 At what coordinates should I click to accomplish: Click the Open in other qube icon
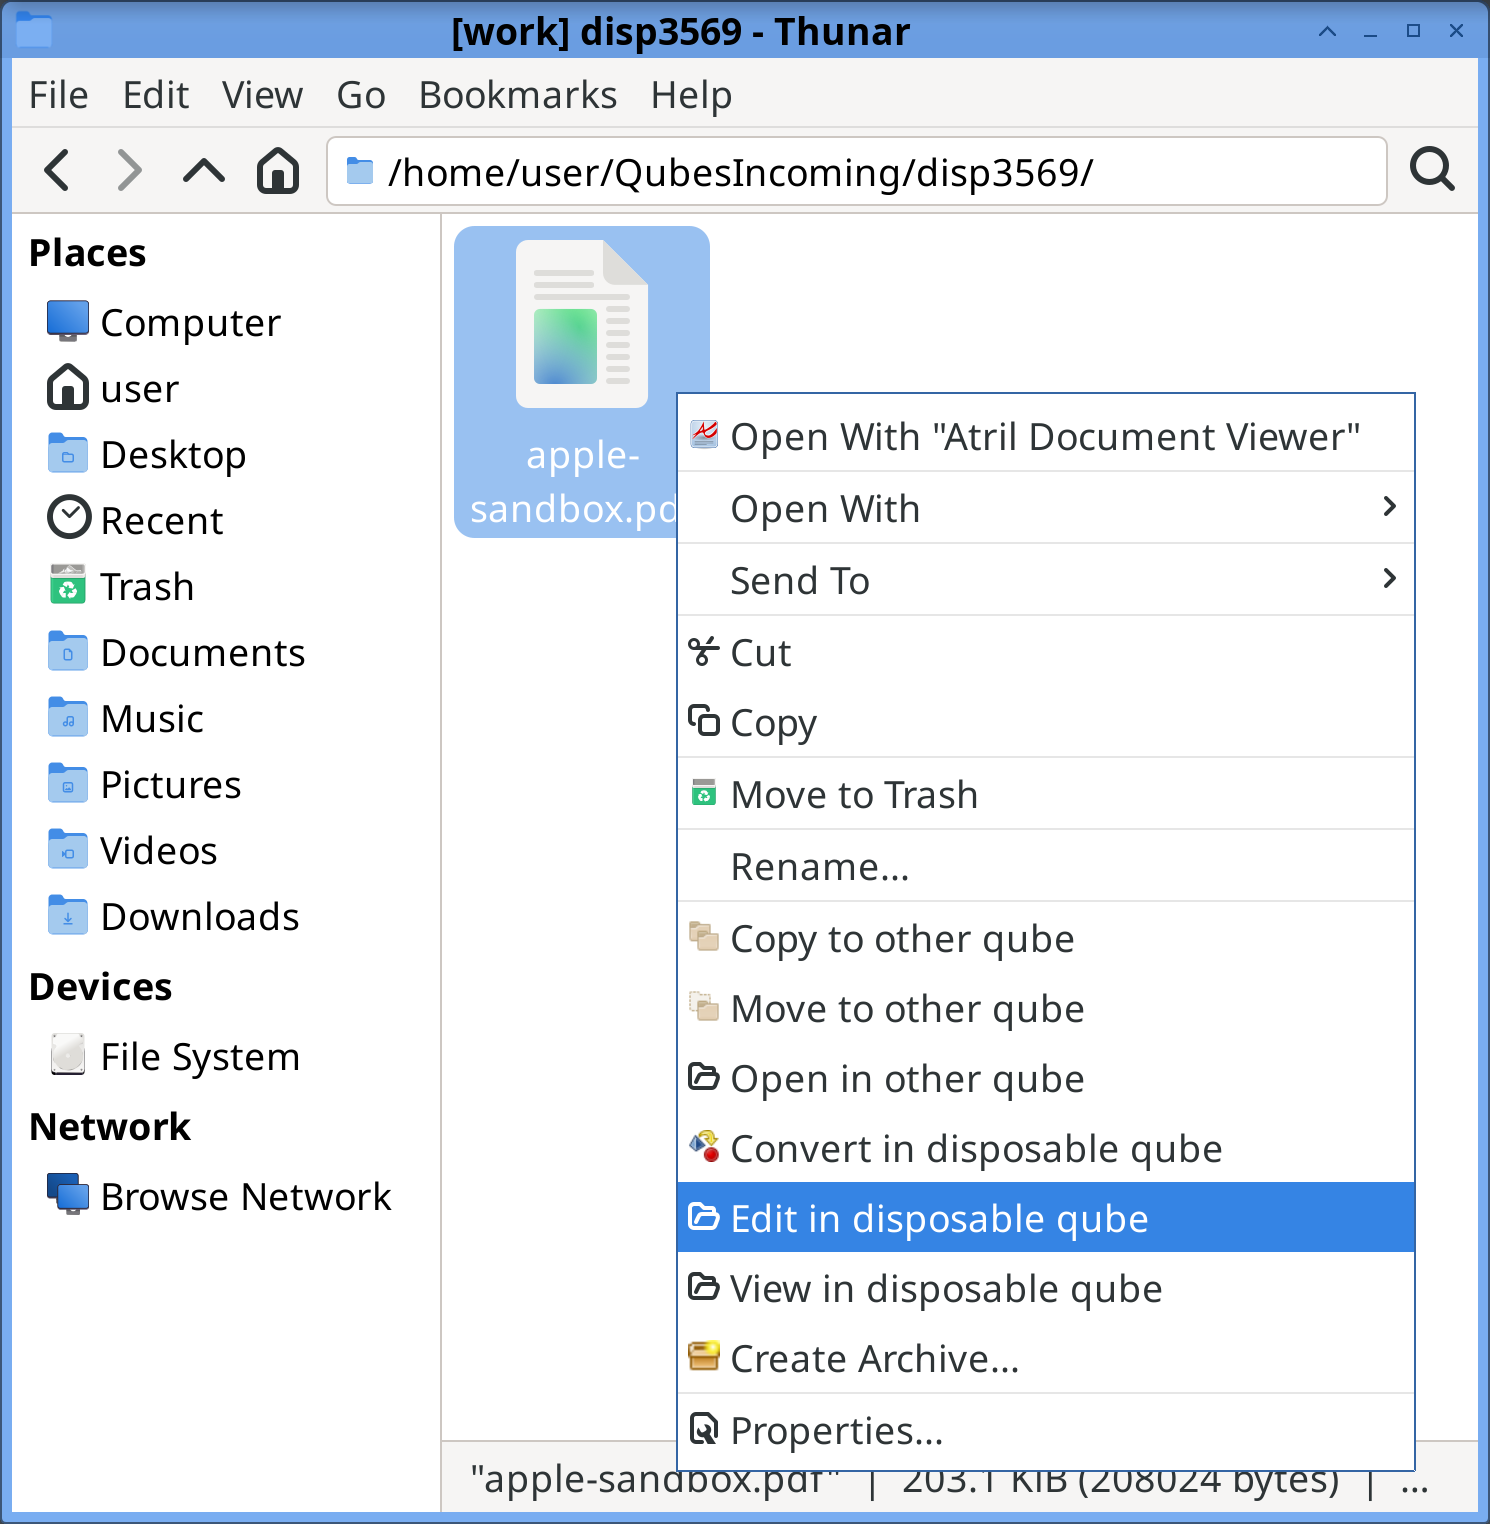705,1078
